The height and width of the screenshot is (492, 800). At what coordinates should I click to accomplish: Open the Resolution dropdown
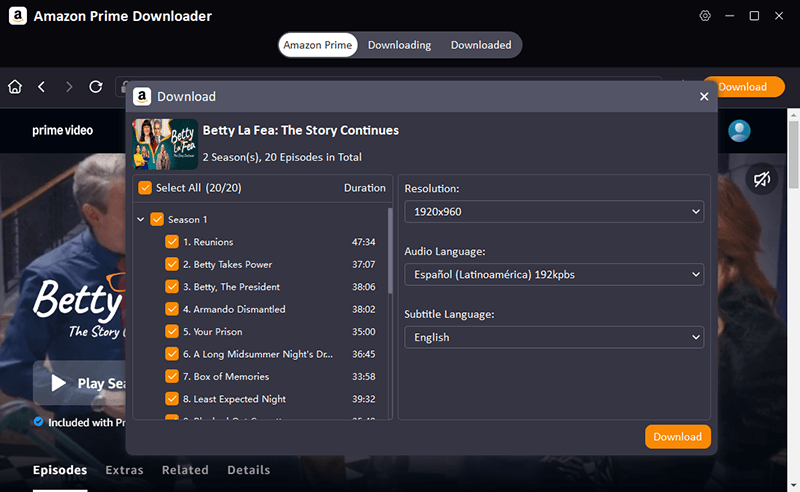coord(554,212)
